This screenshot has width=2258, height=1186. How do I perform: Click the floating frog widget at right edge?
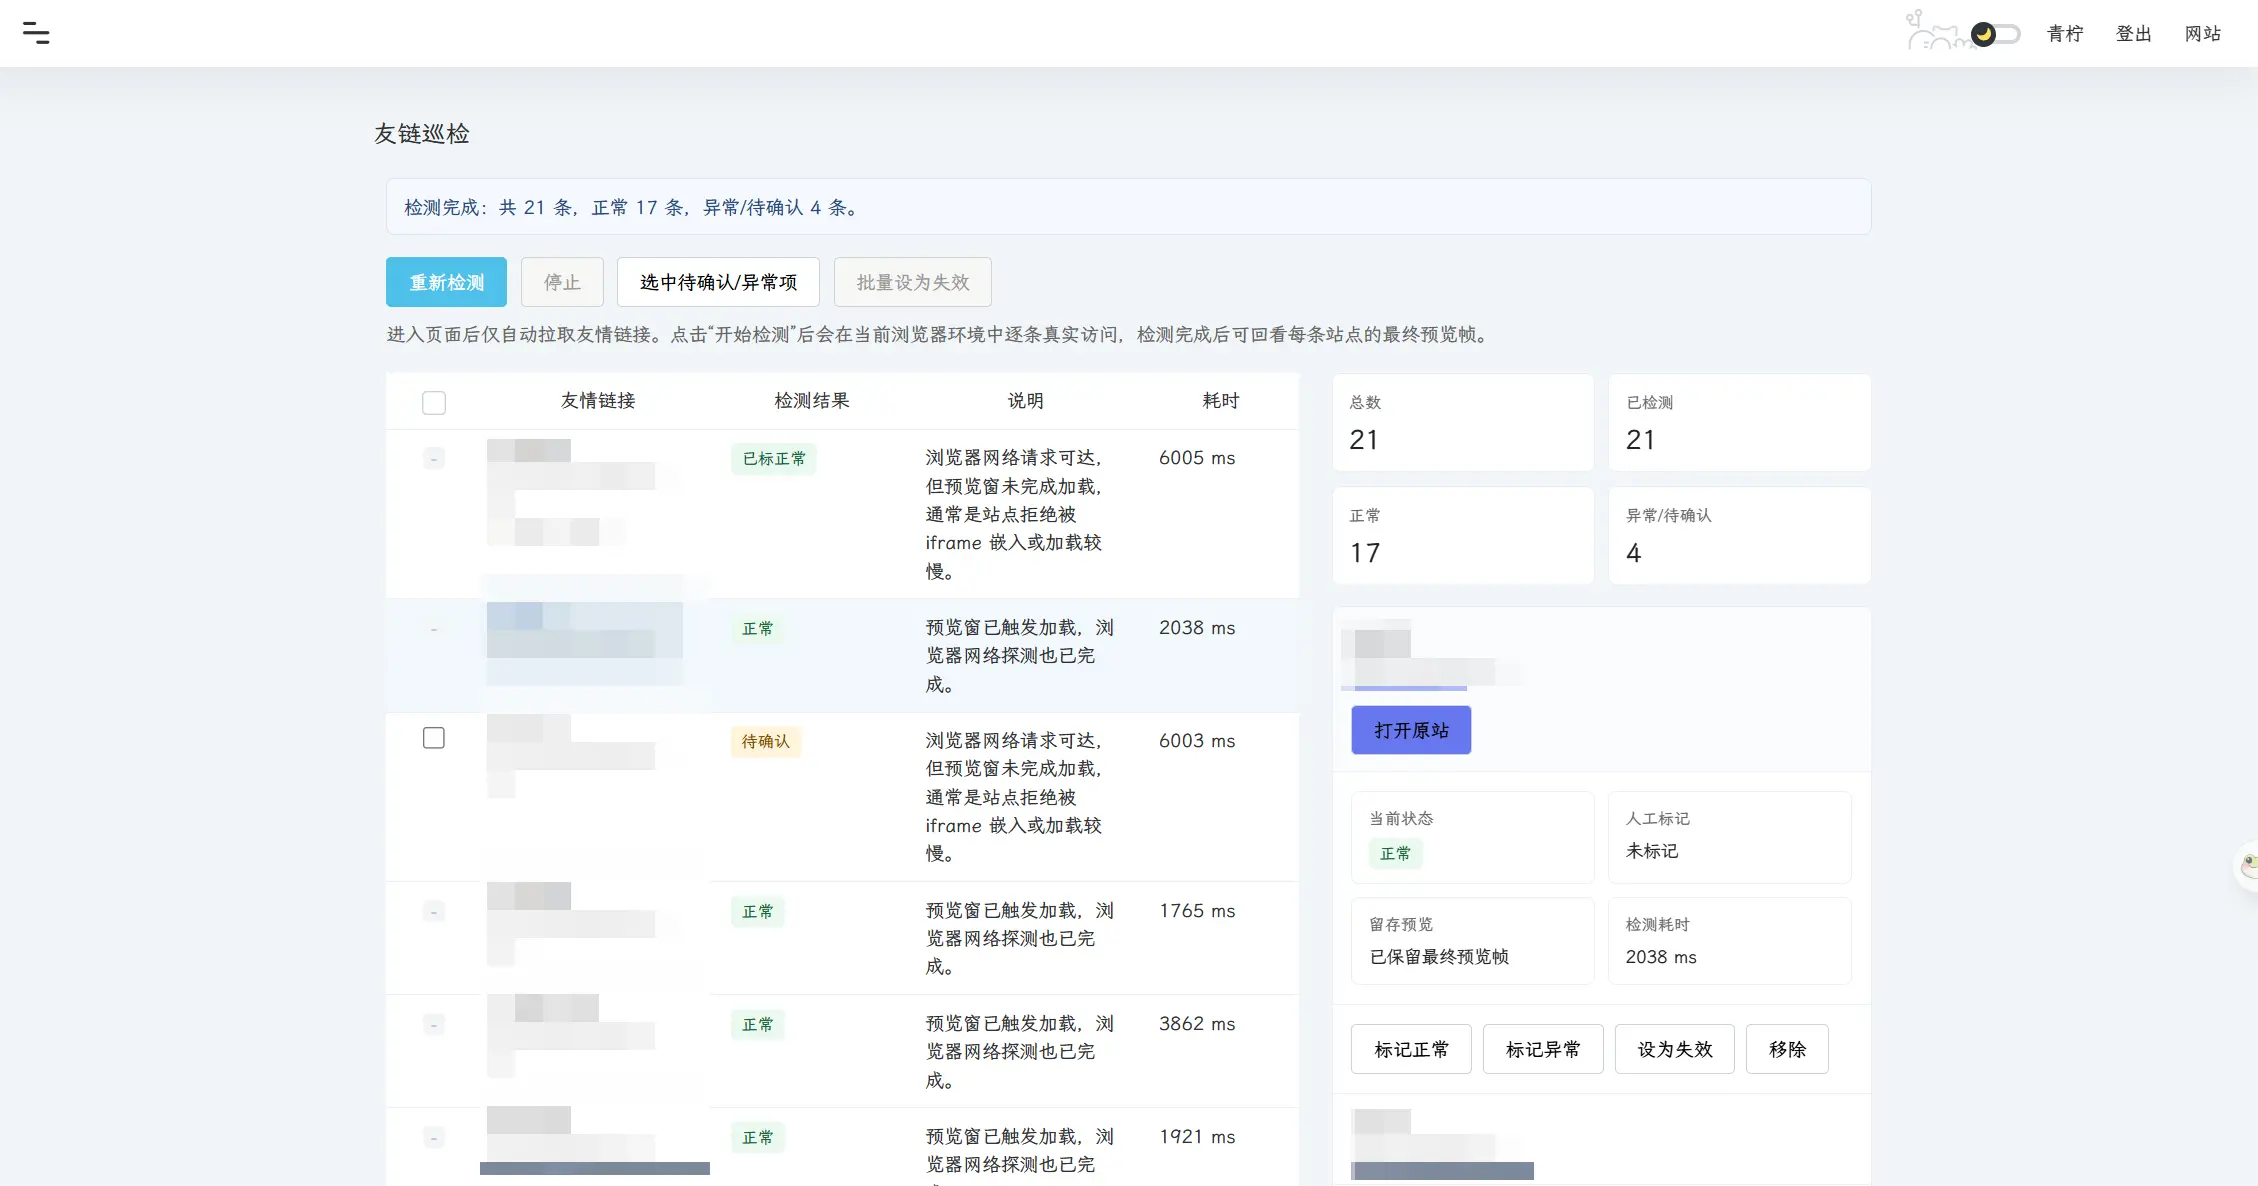point(2248,866)
